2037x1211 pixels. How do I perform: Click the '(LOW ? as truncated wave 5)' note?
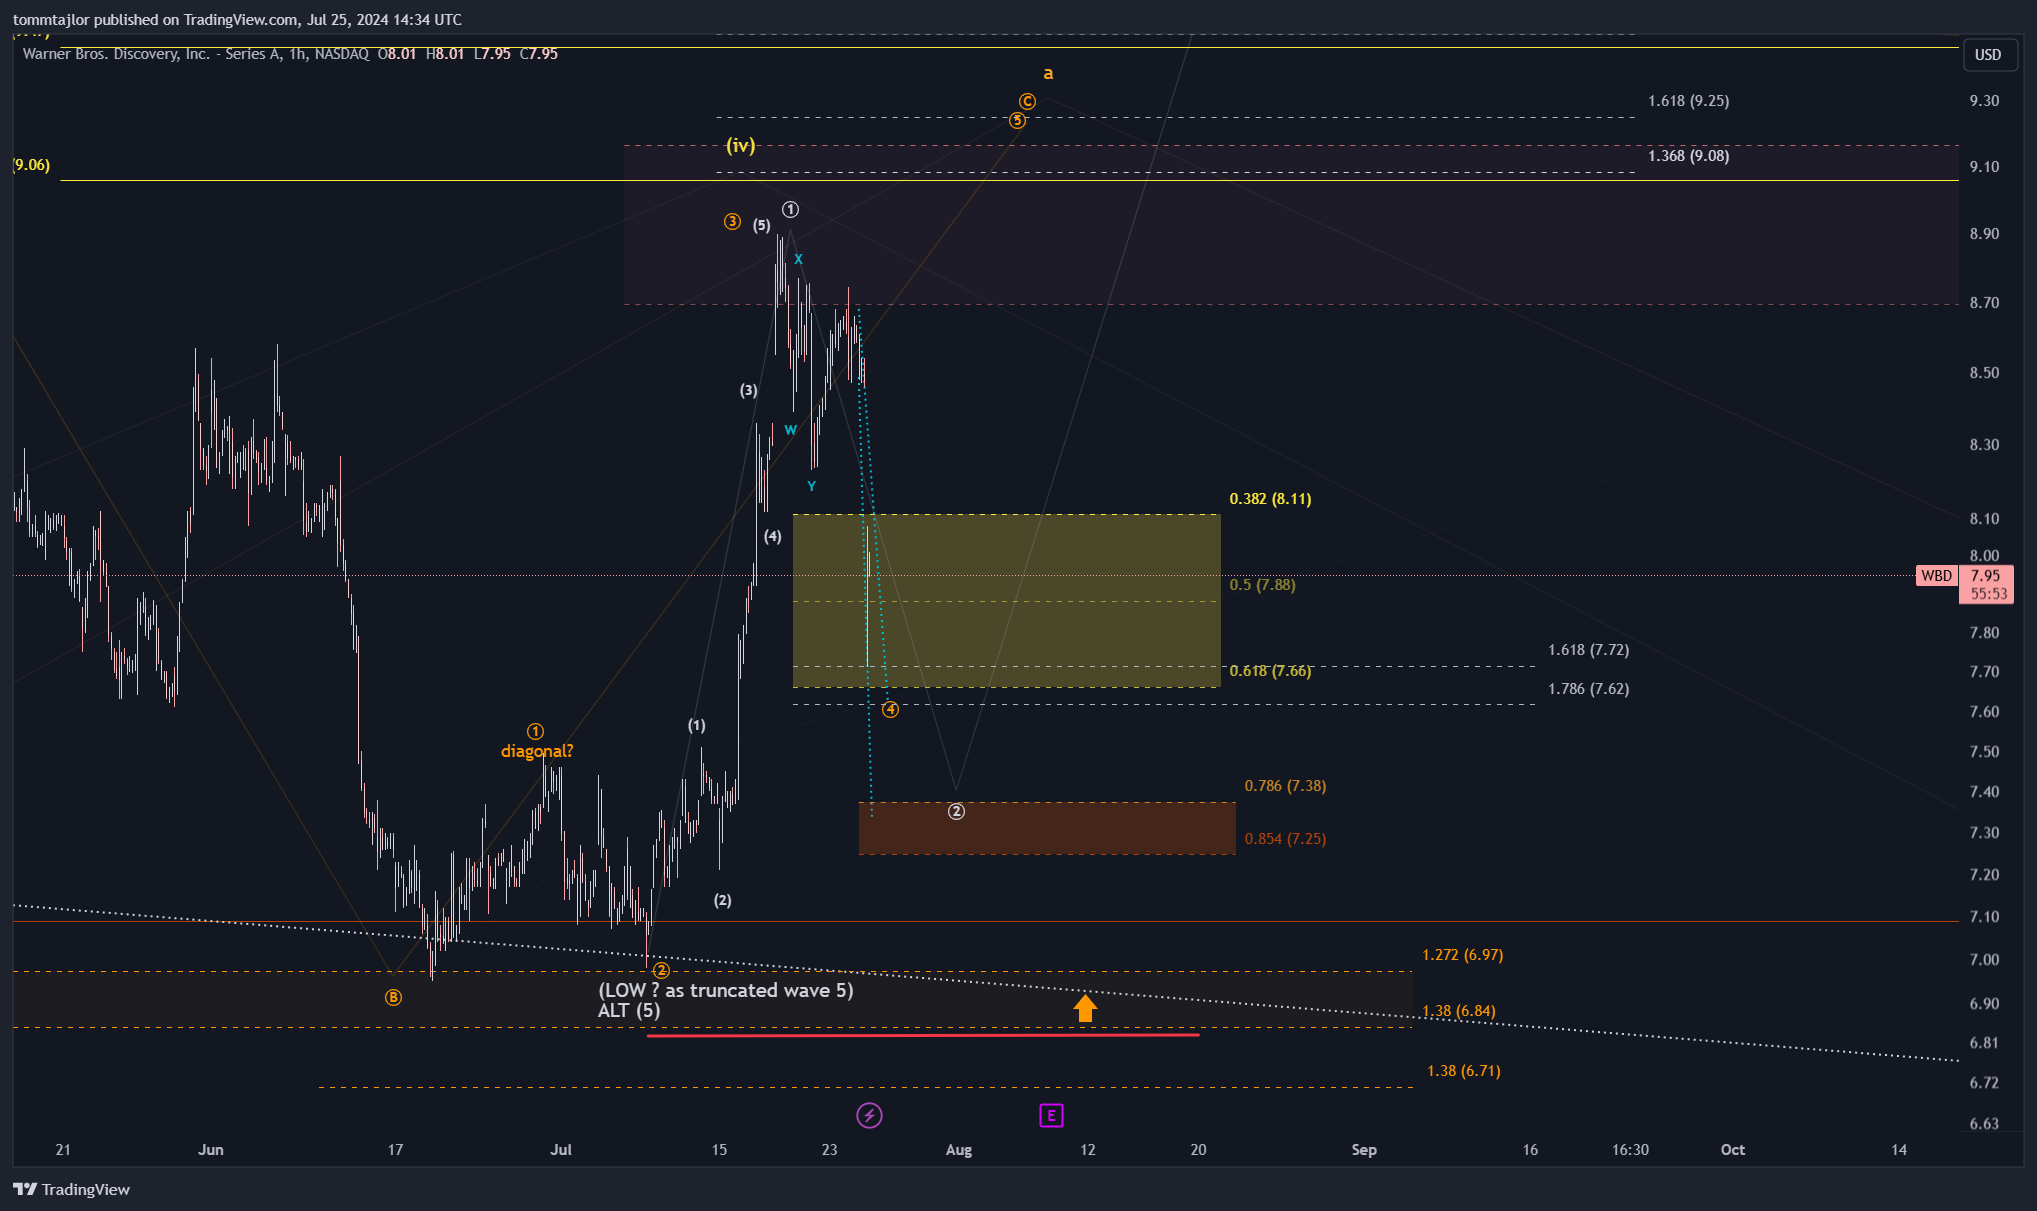[726, 990]
